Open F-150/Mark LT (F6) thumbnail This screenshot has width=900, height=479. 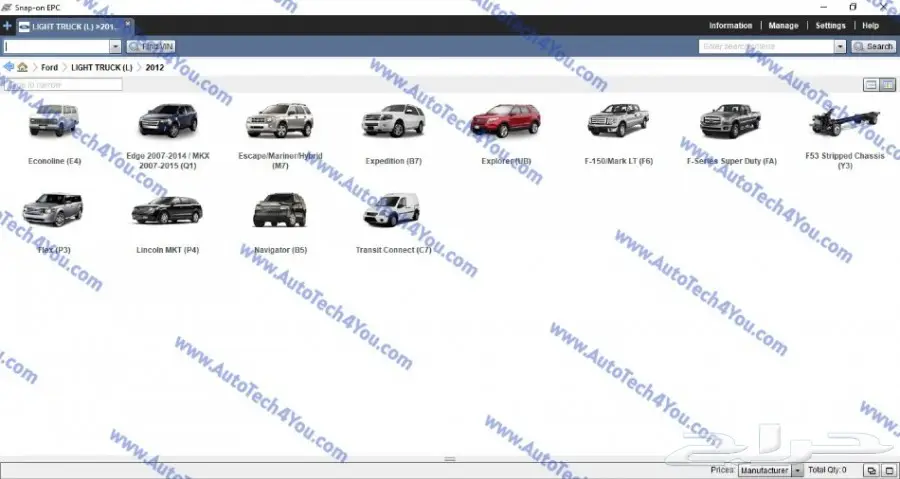[x=618, y=120]
